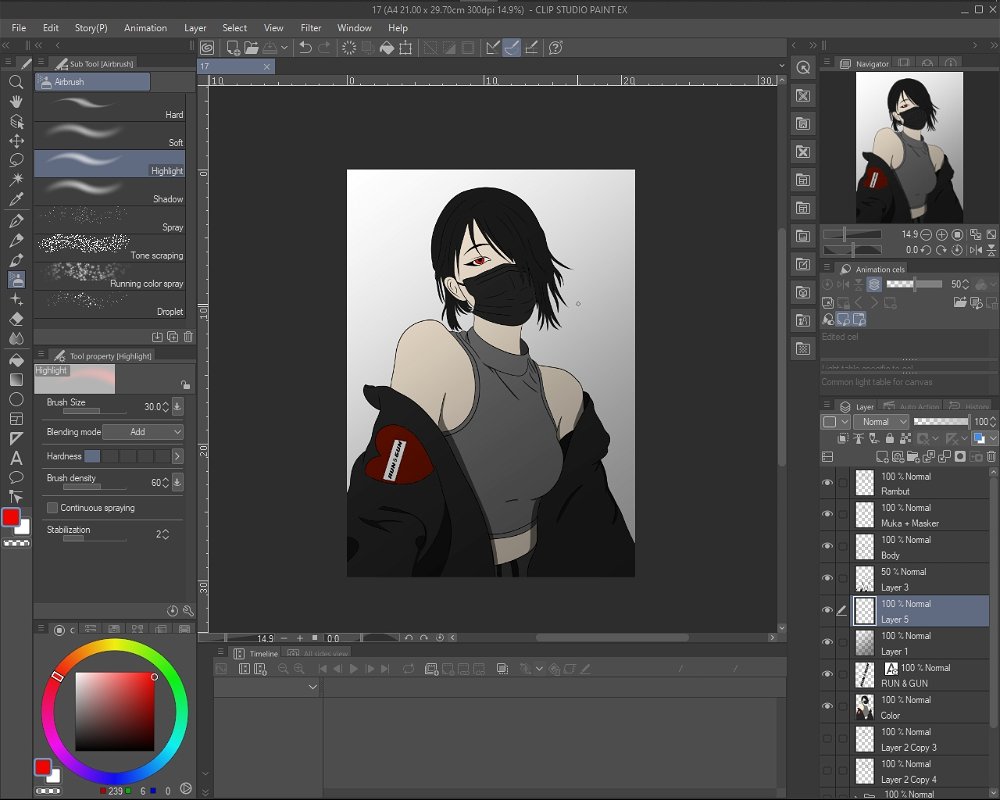This screenshot has height=800, width=1000.
Task: Delete the selected sub tool
Action: click(x=188, y=337)
